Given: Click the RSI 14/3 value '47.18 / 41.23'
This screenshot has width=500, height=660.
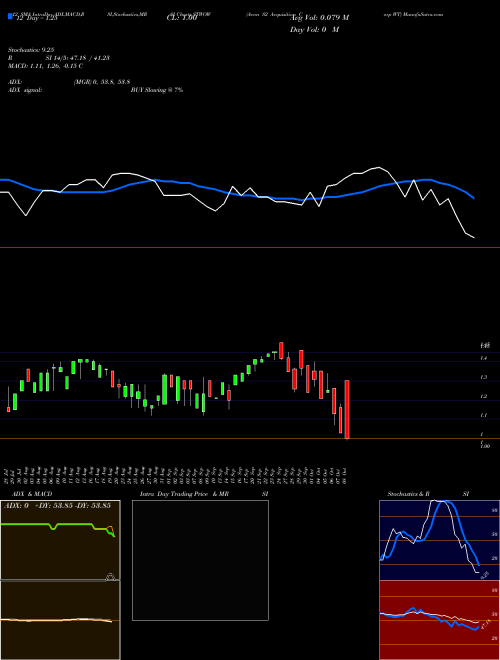Looking at the screenshot, I should (x=88, y=58).
